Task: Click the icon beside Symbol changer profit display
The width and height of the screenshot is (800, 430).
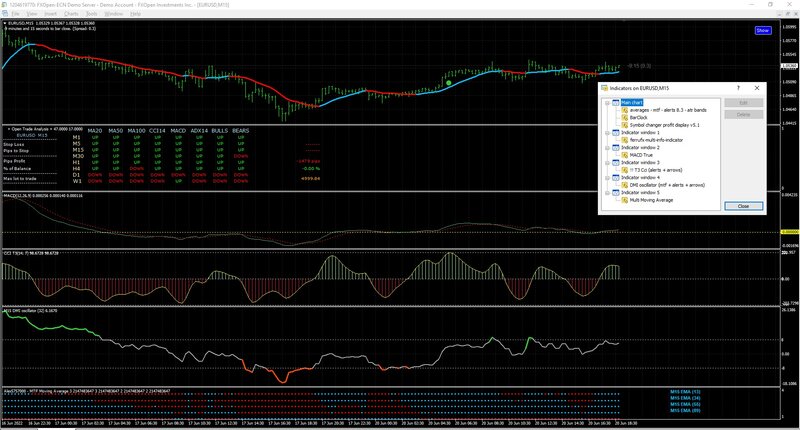Action: (x=624, y=125)
